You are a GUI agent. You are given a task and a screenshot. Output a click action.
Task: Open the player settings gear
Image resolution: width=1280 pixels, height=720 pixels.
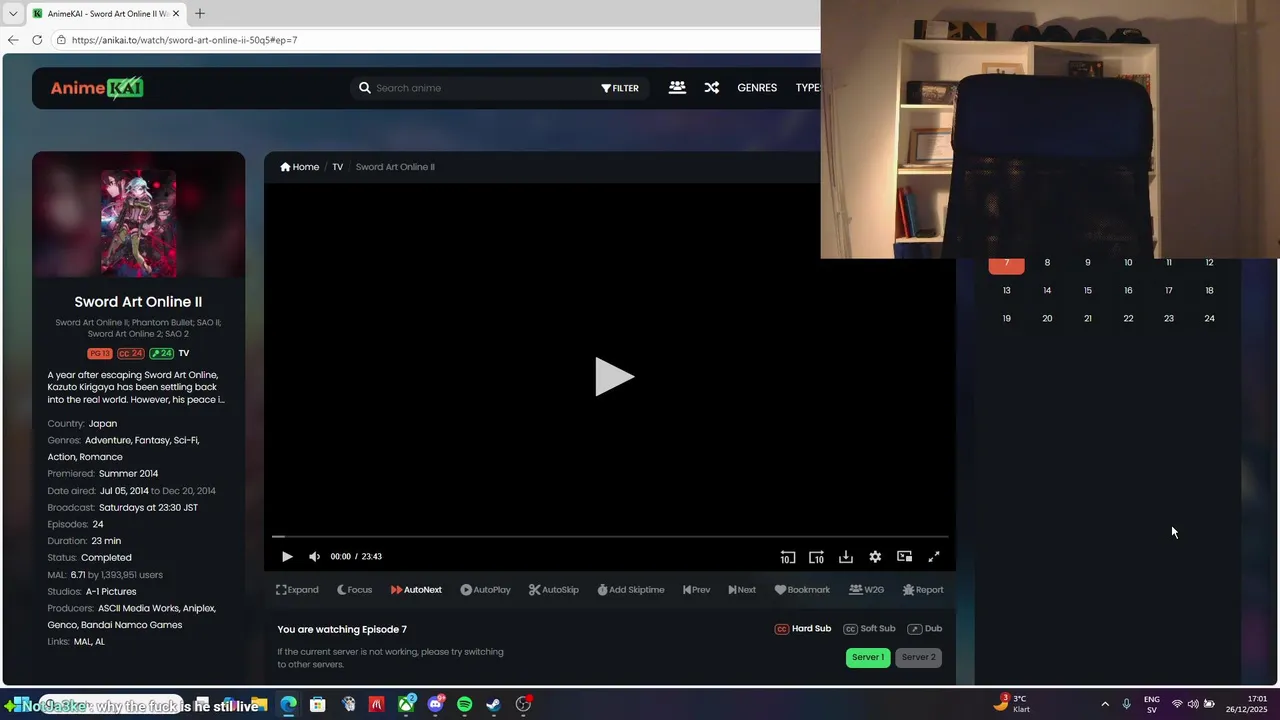(x=875, y=557)
